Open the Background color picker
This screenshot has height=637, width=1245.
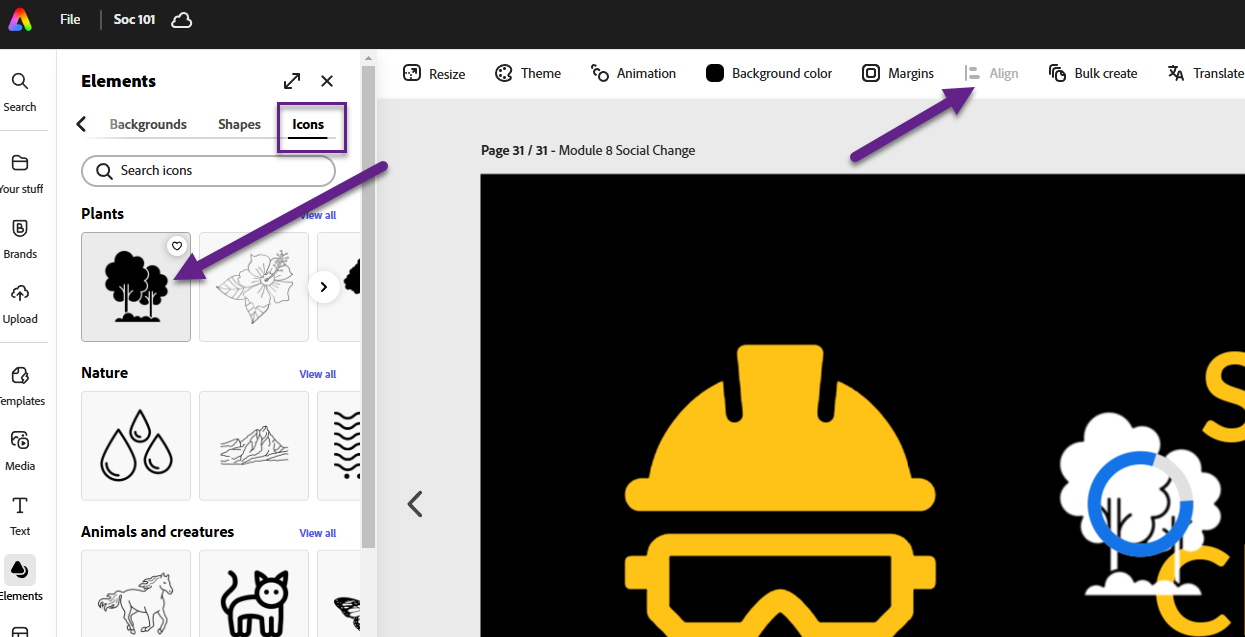tap(768, 72)
